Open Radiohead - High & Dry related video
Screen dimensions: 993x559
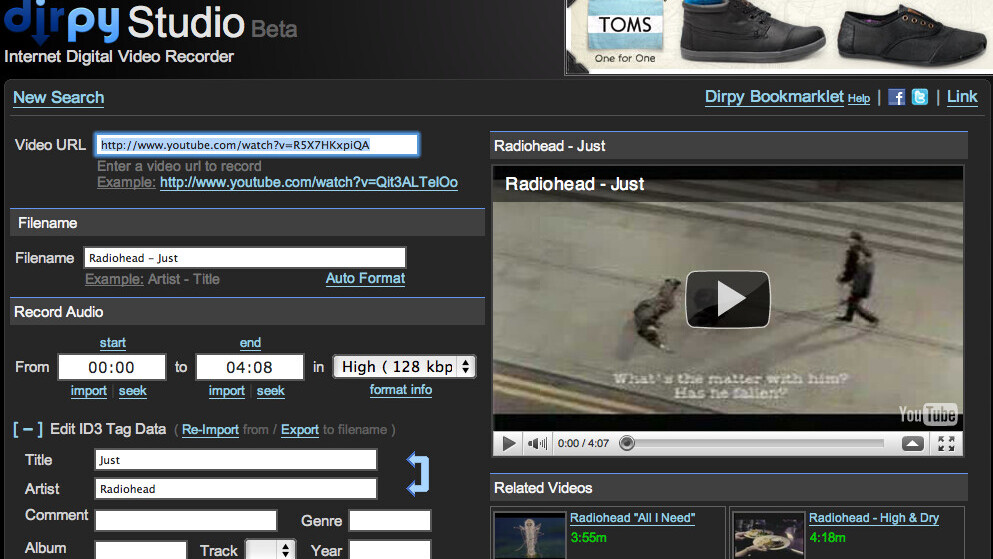pyautogui.click(x=874, y=518)
